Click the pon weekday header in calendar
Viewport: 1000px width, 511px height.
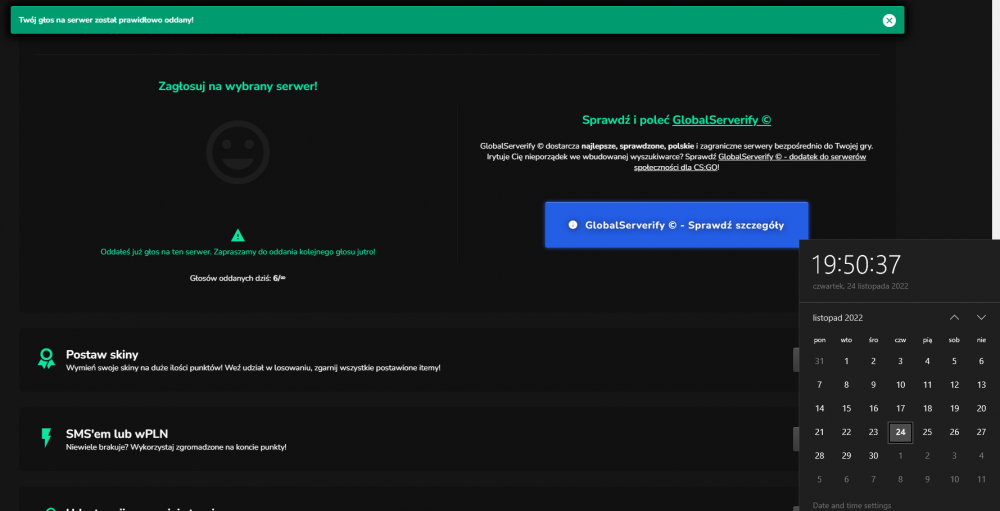820,340
